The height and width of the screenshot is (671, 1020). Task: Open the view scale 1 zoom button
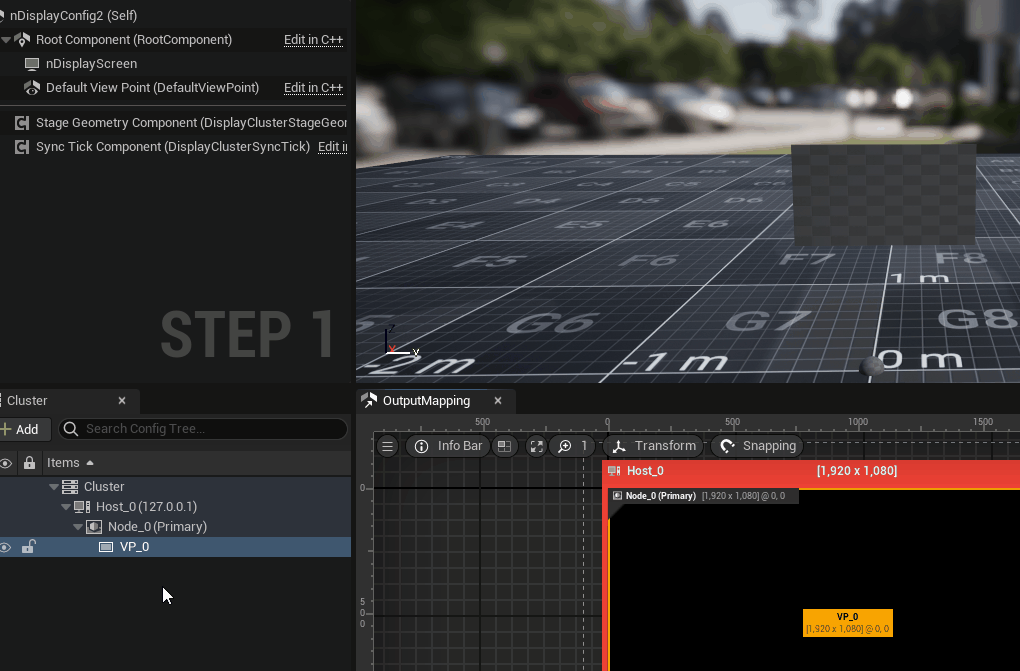[x=572, y=446]
